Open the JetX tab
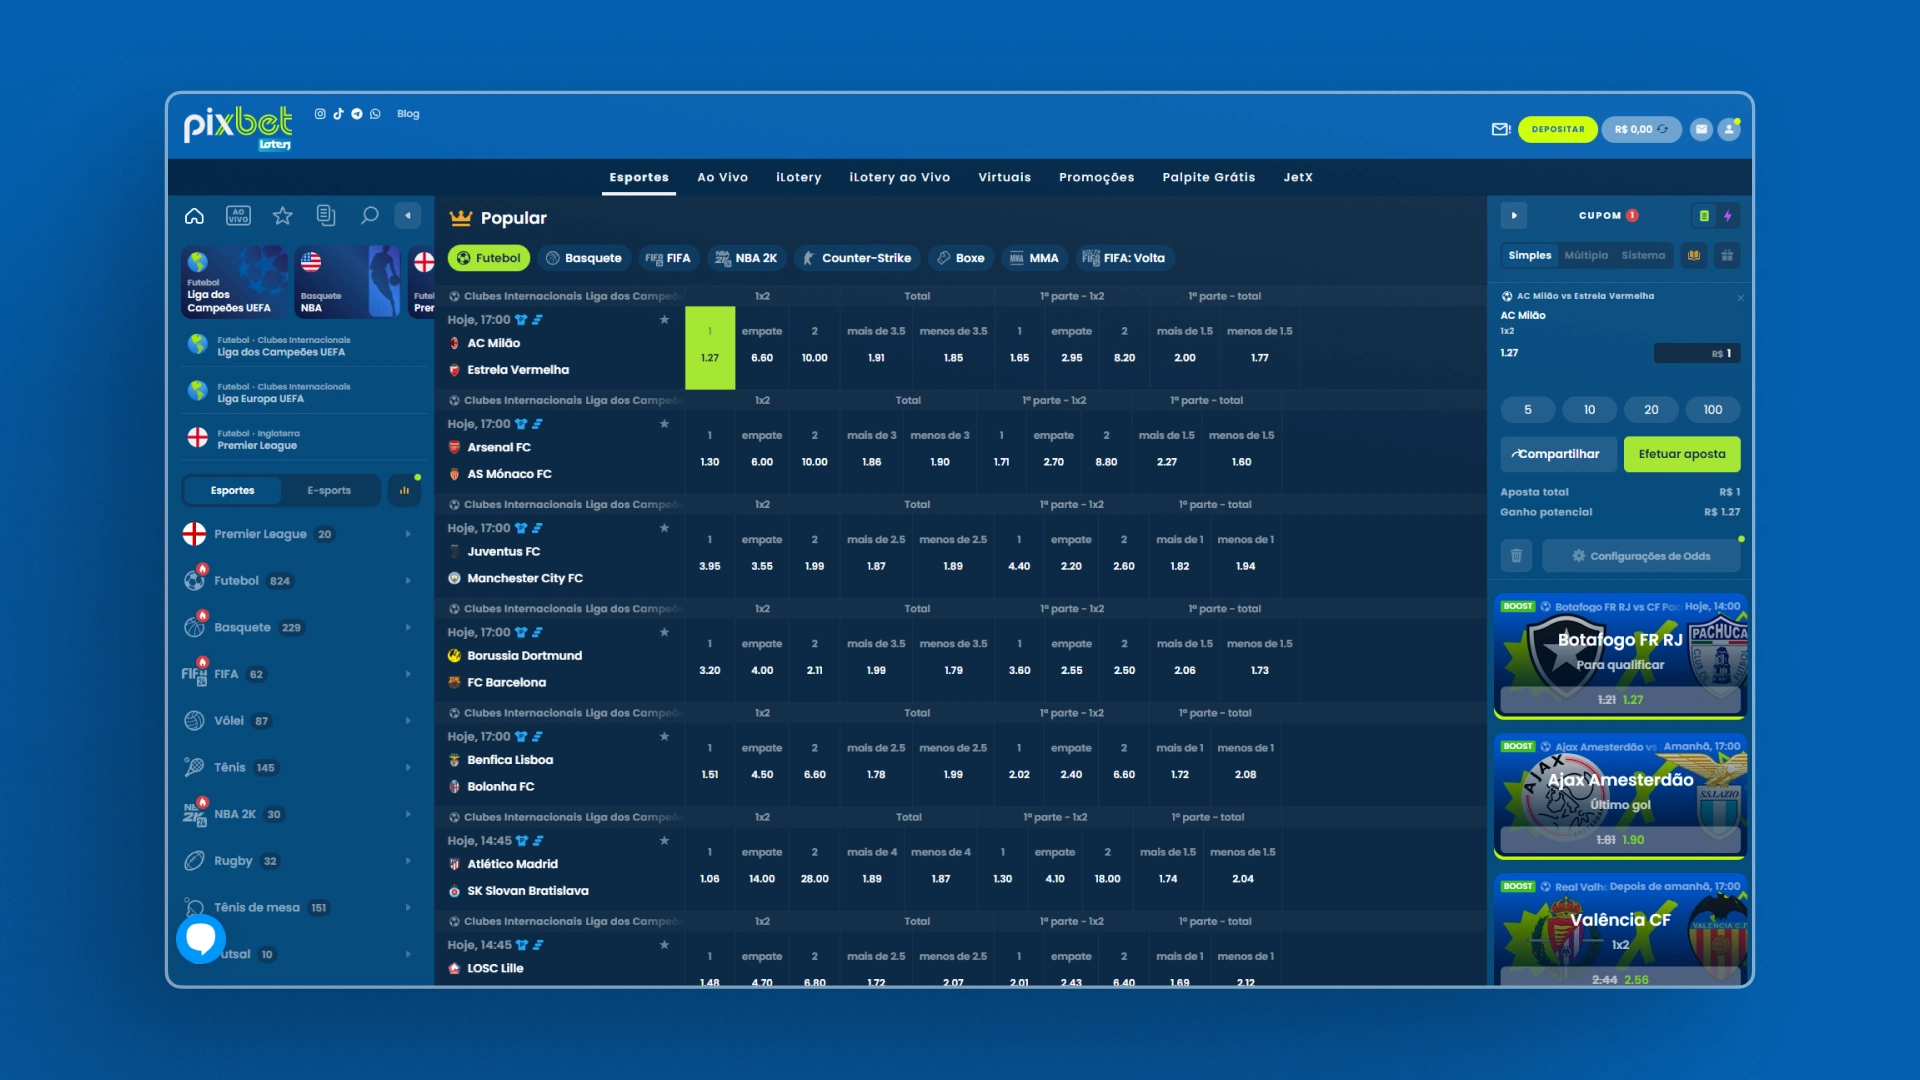This screenshot has width=1920, height=1080. (1298, 177)
